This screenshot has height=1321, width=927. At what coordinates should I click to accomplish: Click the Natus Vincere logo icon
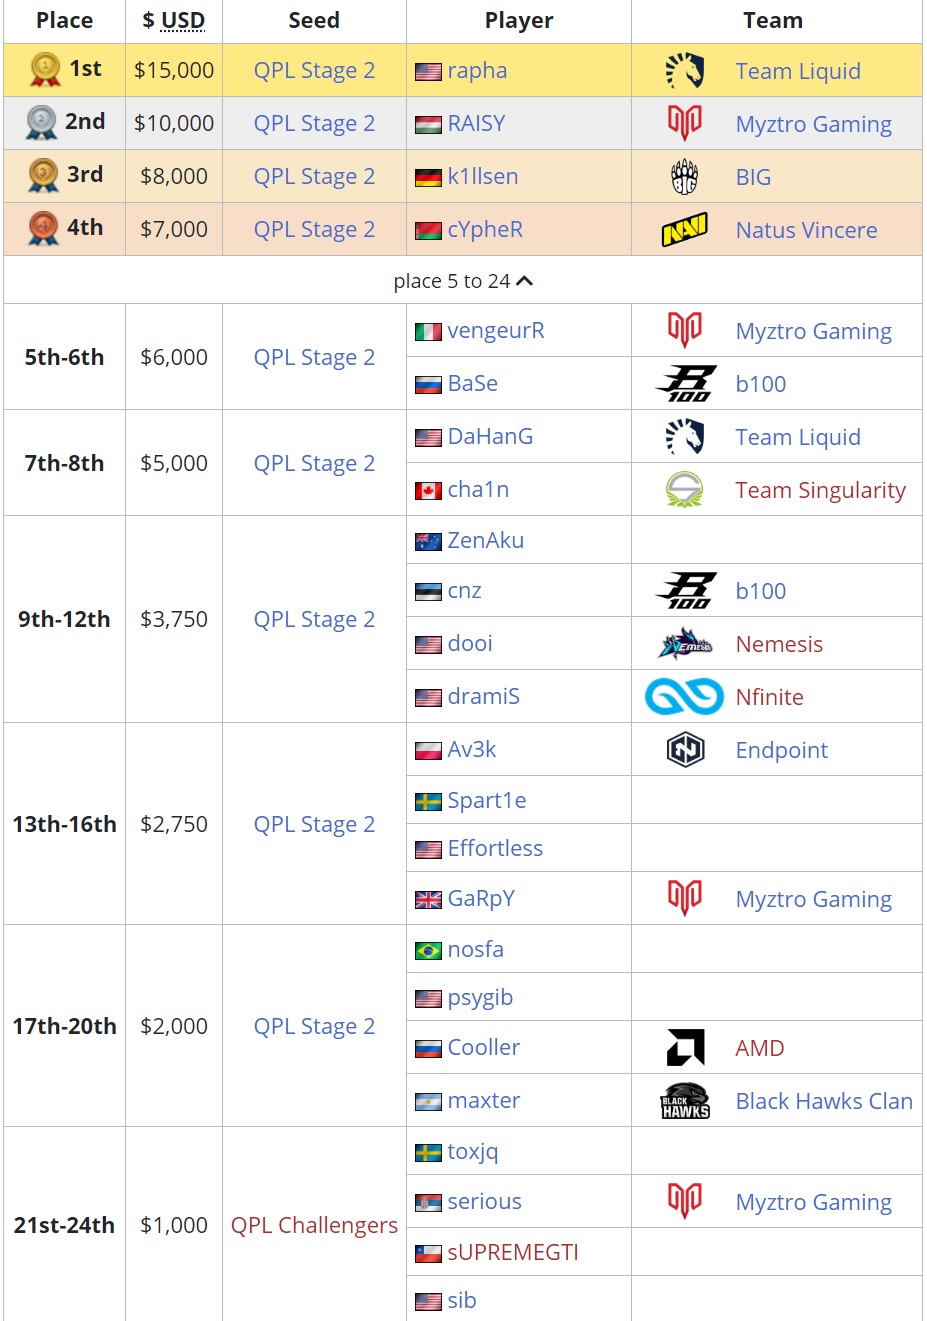point(685,230)
